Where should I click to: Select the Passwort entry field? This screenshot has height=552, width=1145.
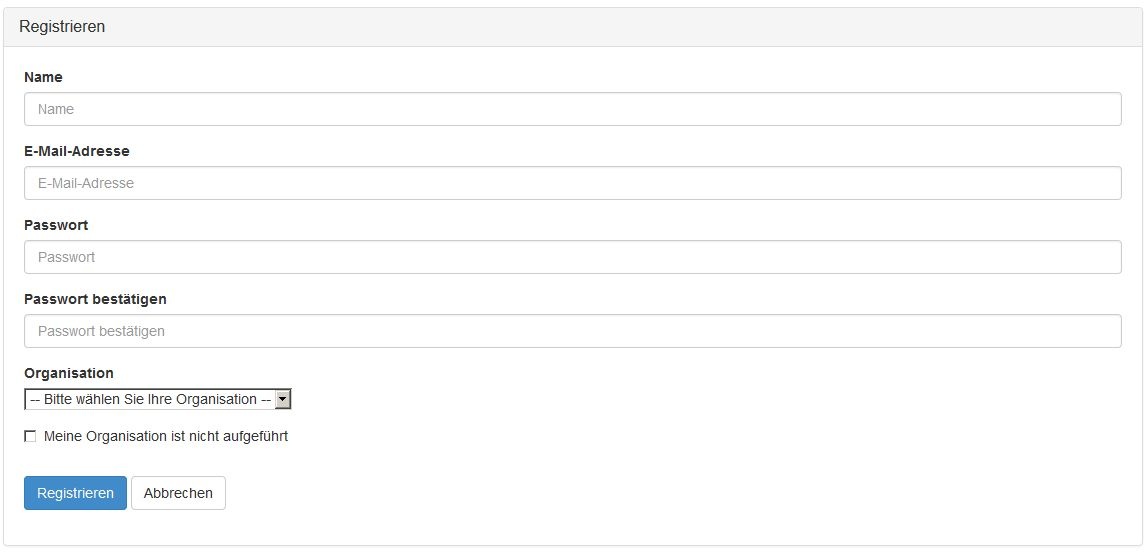[x=572, y=257]
